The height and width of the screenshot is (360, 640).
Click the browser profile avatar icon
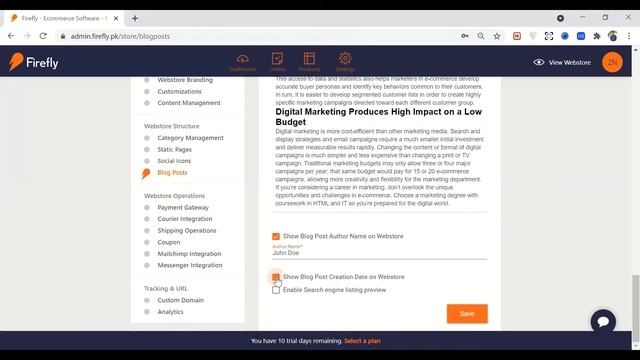coord(613,36)
